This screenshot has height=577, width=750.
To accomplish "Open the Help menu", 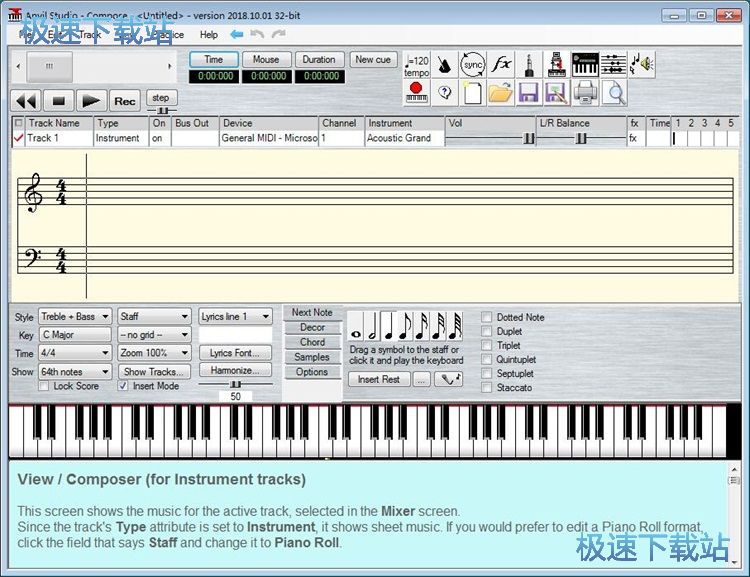I will 208,35.
